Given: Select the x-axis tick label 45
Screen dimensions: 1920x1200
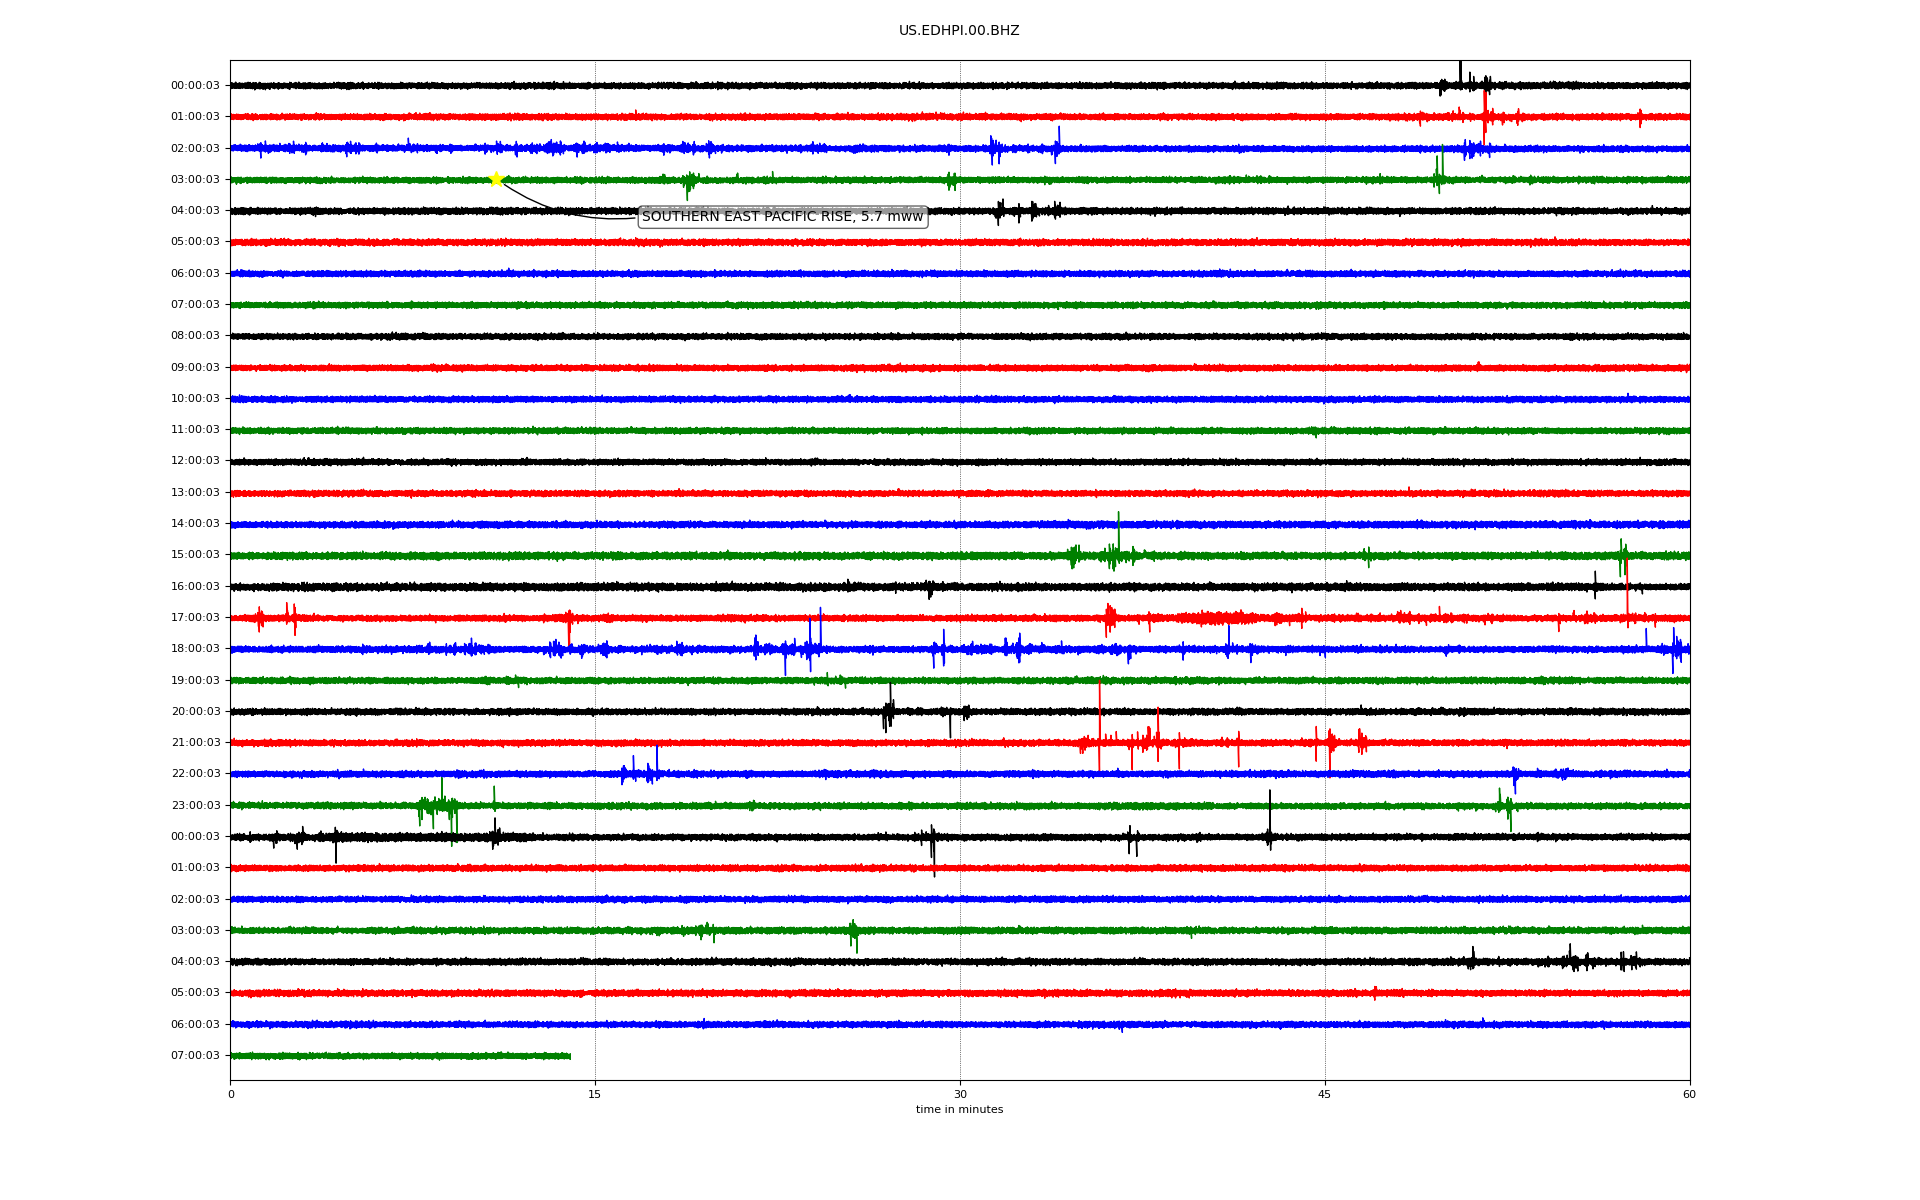Looking at the screenshot, I should (x=1325, y=1094).
